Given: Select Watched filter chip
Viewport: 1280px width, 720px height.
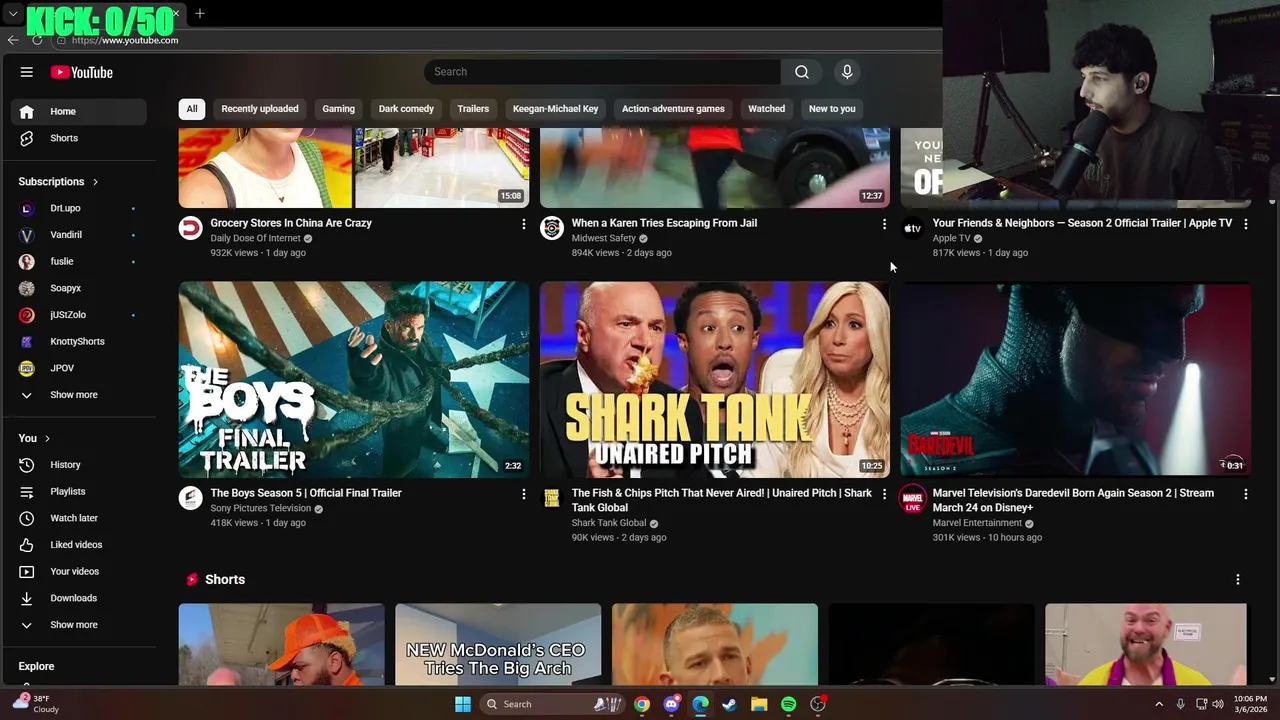Looking at the screenshot, I should (766, 109).
